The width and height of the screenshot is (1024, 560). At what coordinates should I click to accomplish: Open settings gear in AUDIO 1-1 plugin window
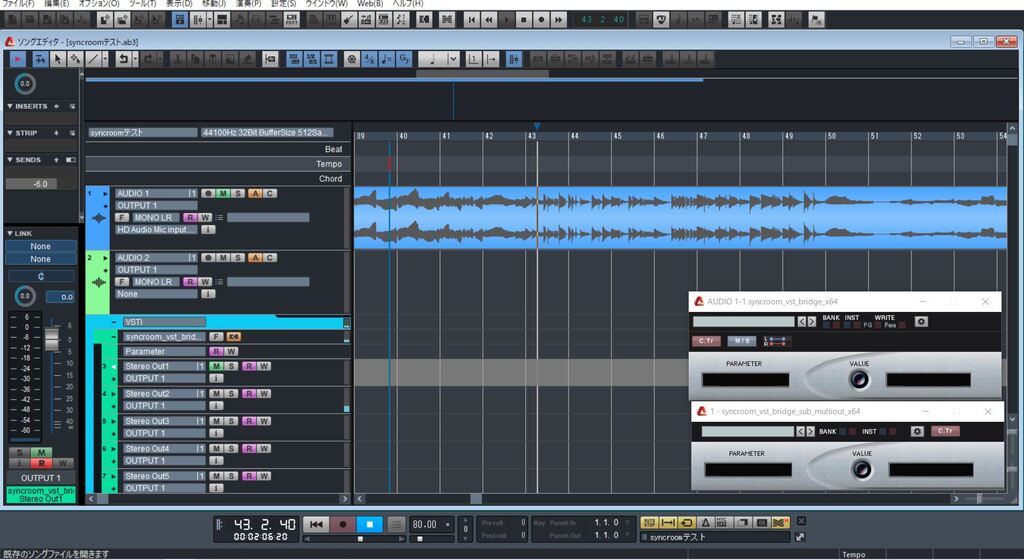tap(921, 321)
